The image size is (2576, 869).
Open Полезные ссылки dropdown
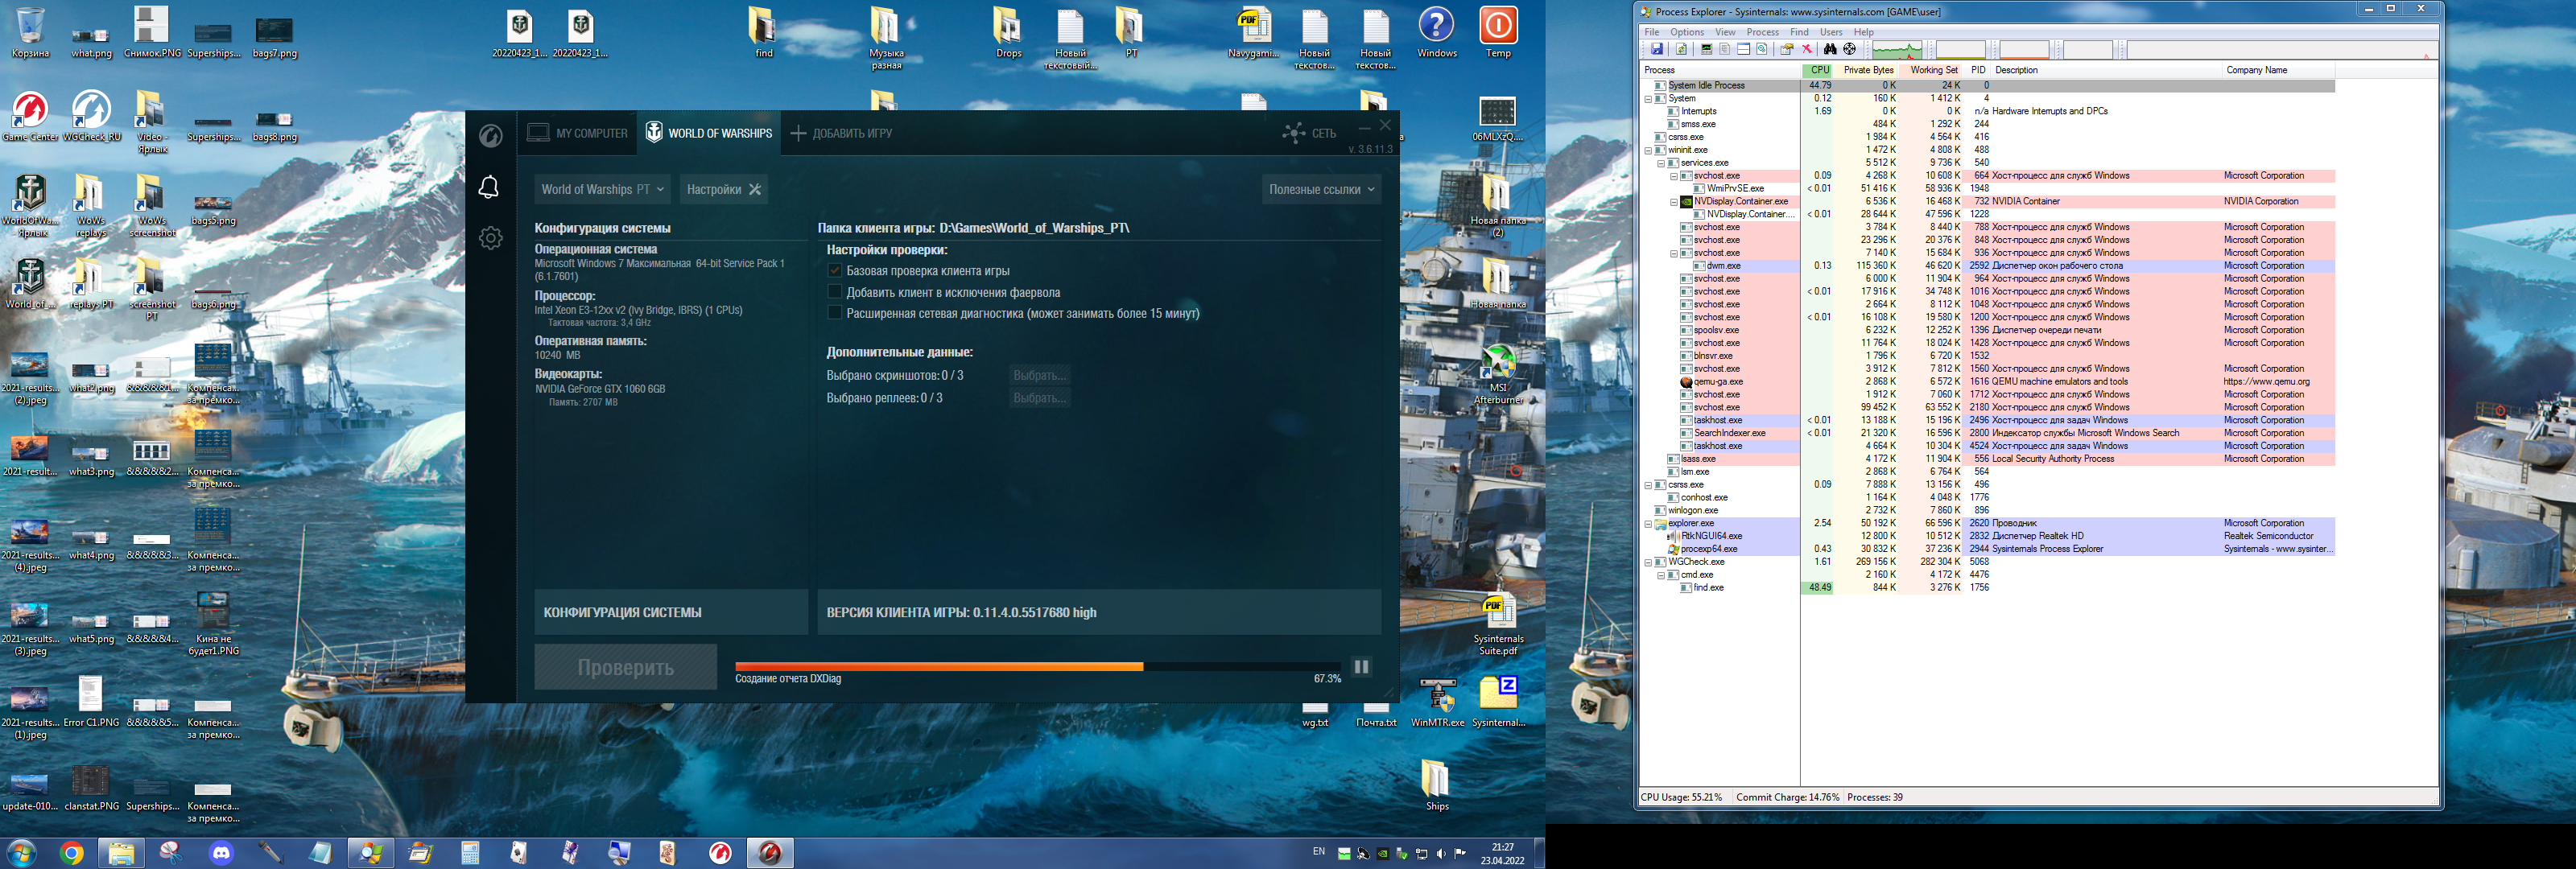tap(1321, 189)
